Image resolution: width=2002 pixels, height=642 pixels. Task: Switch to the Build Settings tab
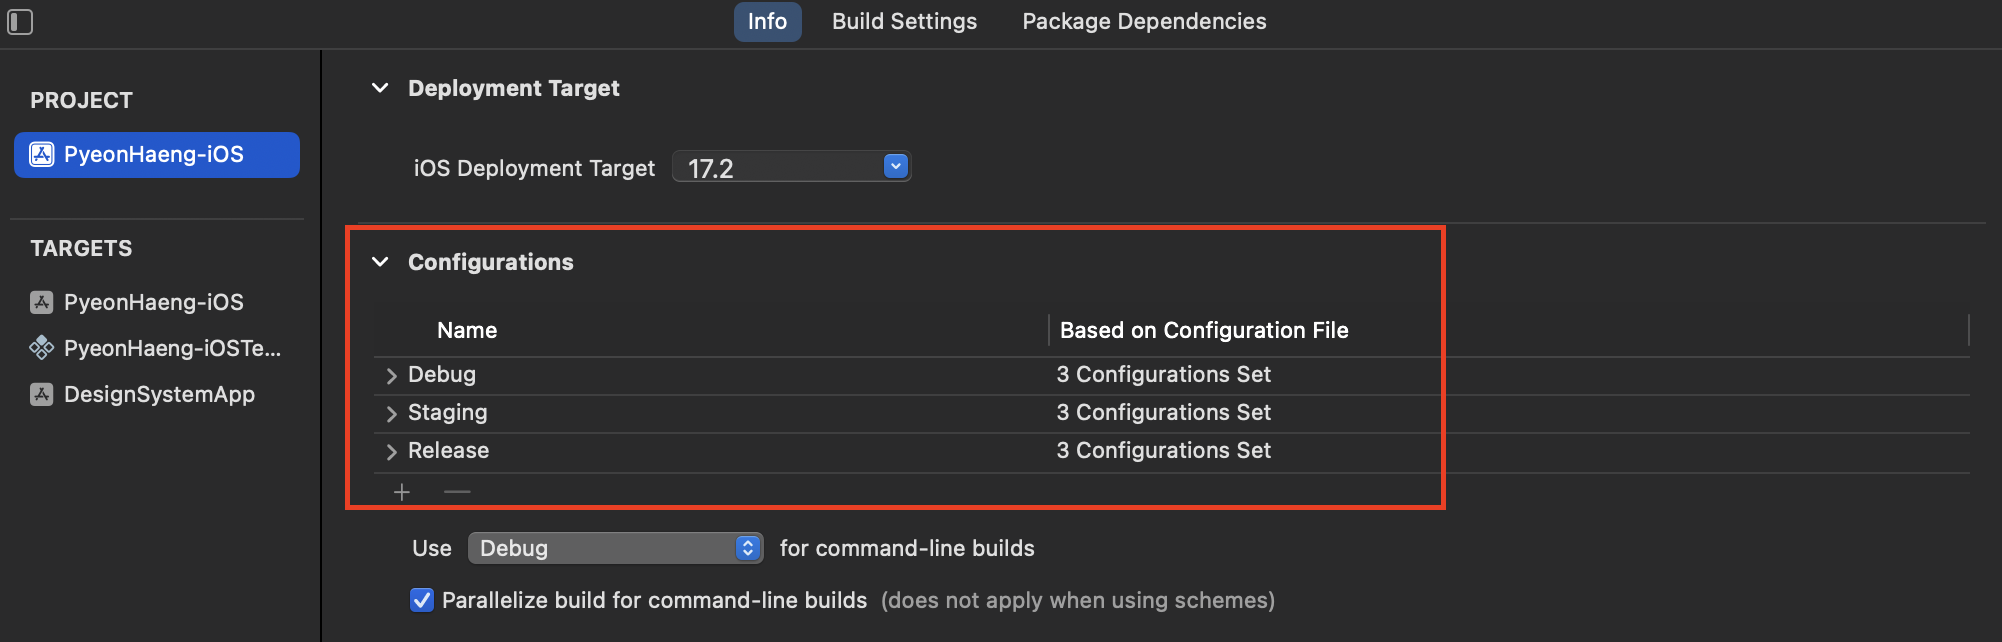click(x=904, y=21)
